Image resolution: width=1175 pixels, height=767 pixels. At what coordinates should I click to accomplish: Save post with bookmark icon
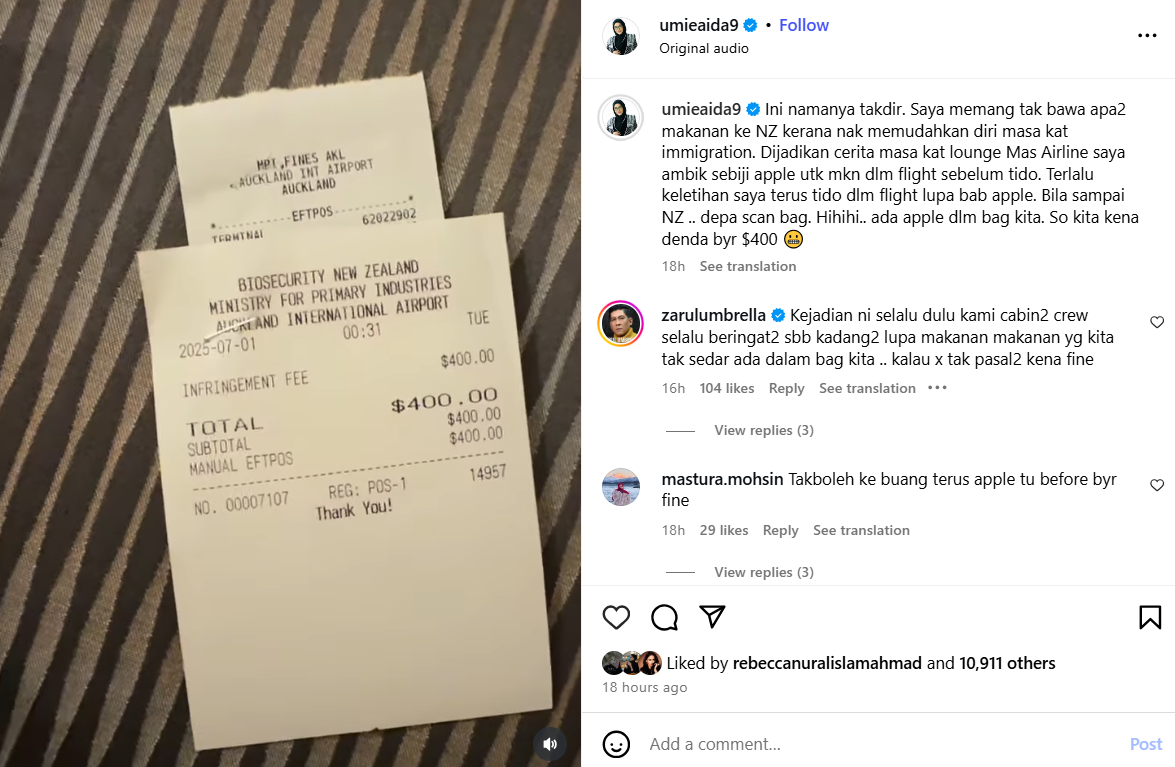1150,617
